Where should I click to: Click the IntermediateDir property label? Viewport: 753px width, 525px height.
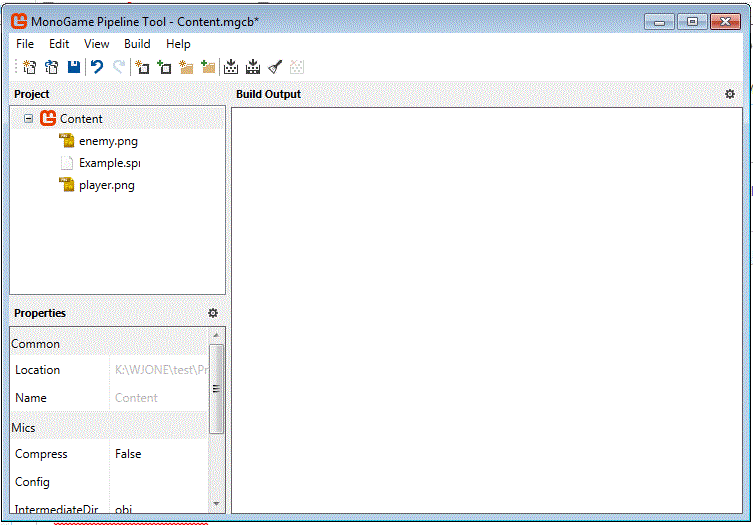[x=57, y=509]
